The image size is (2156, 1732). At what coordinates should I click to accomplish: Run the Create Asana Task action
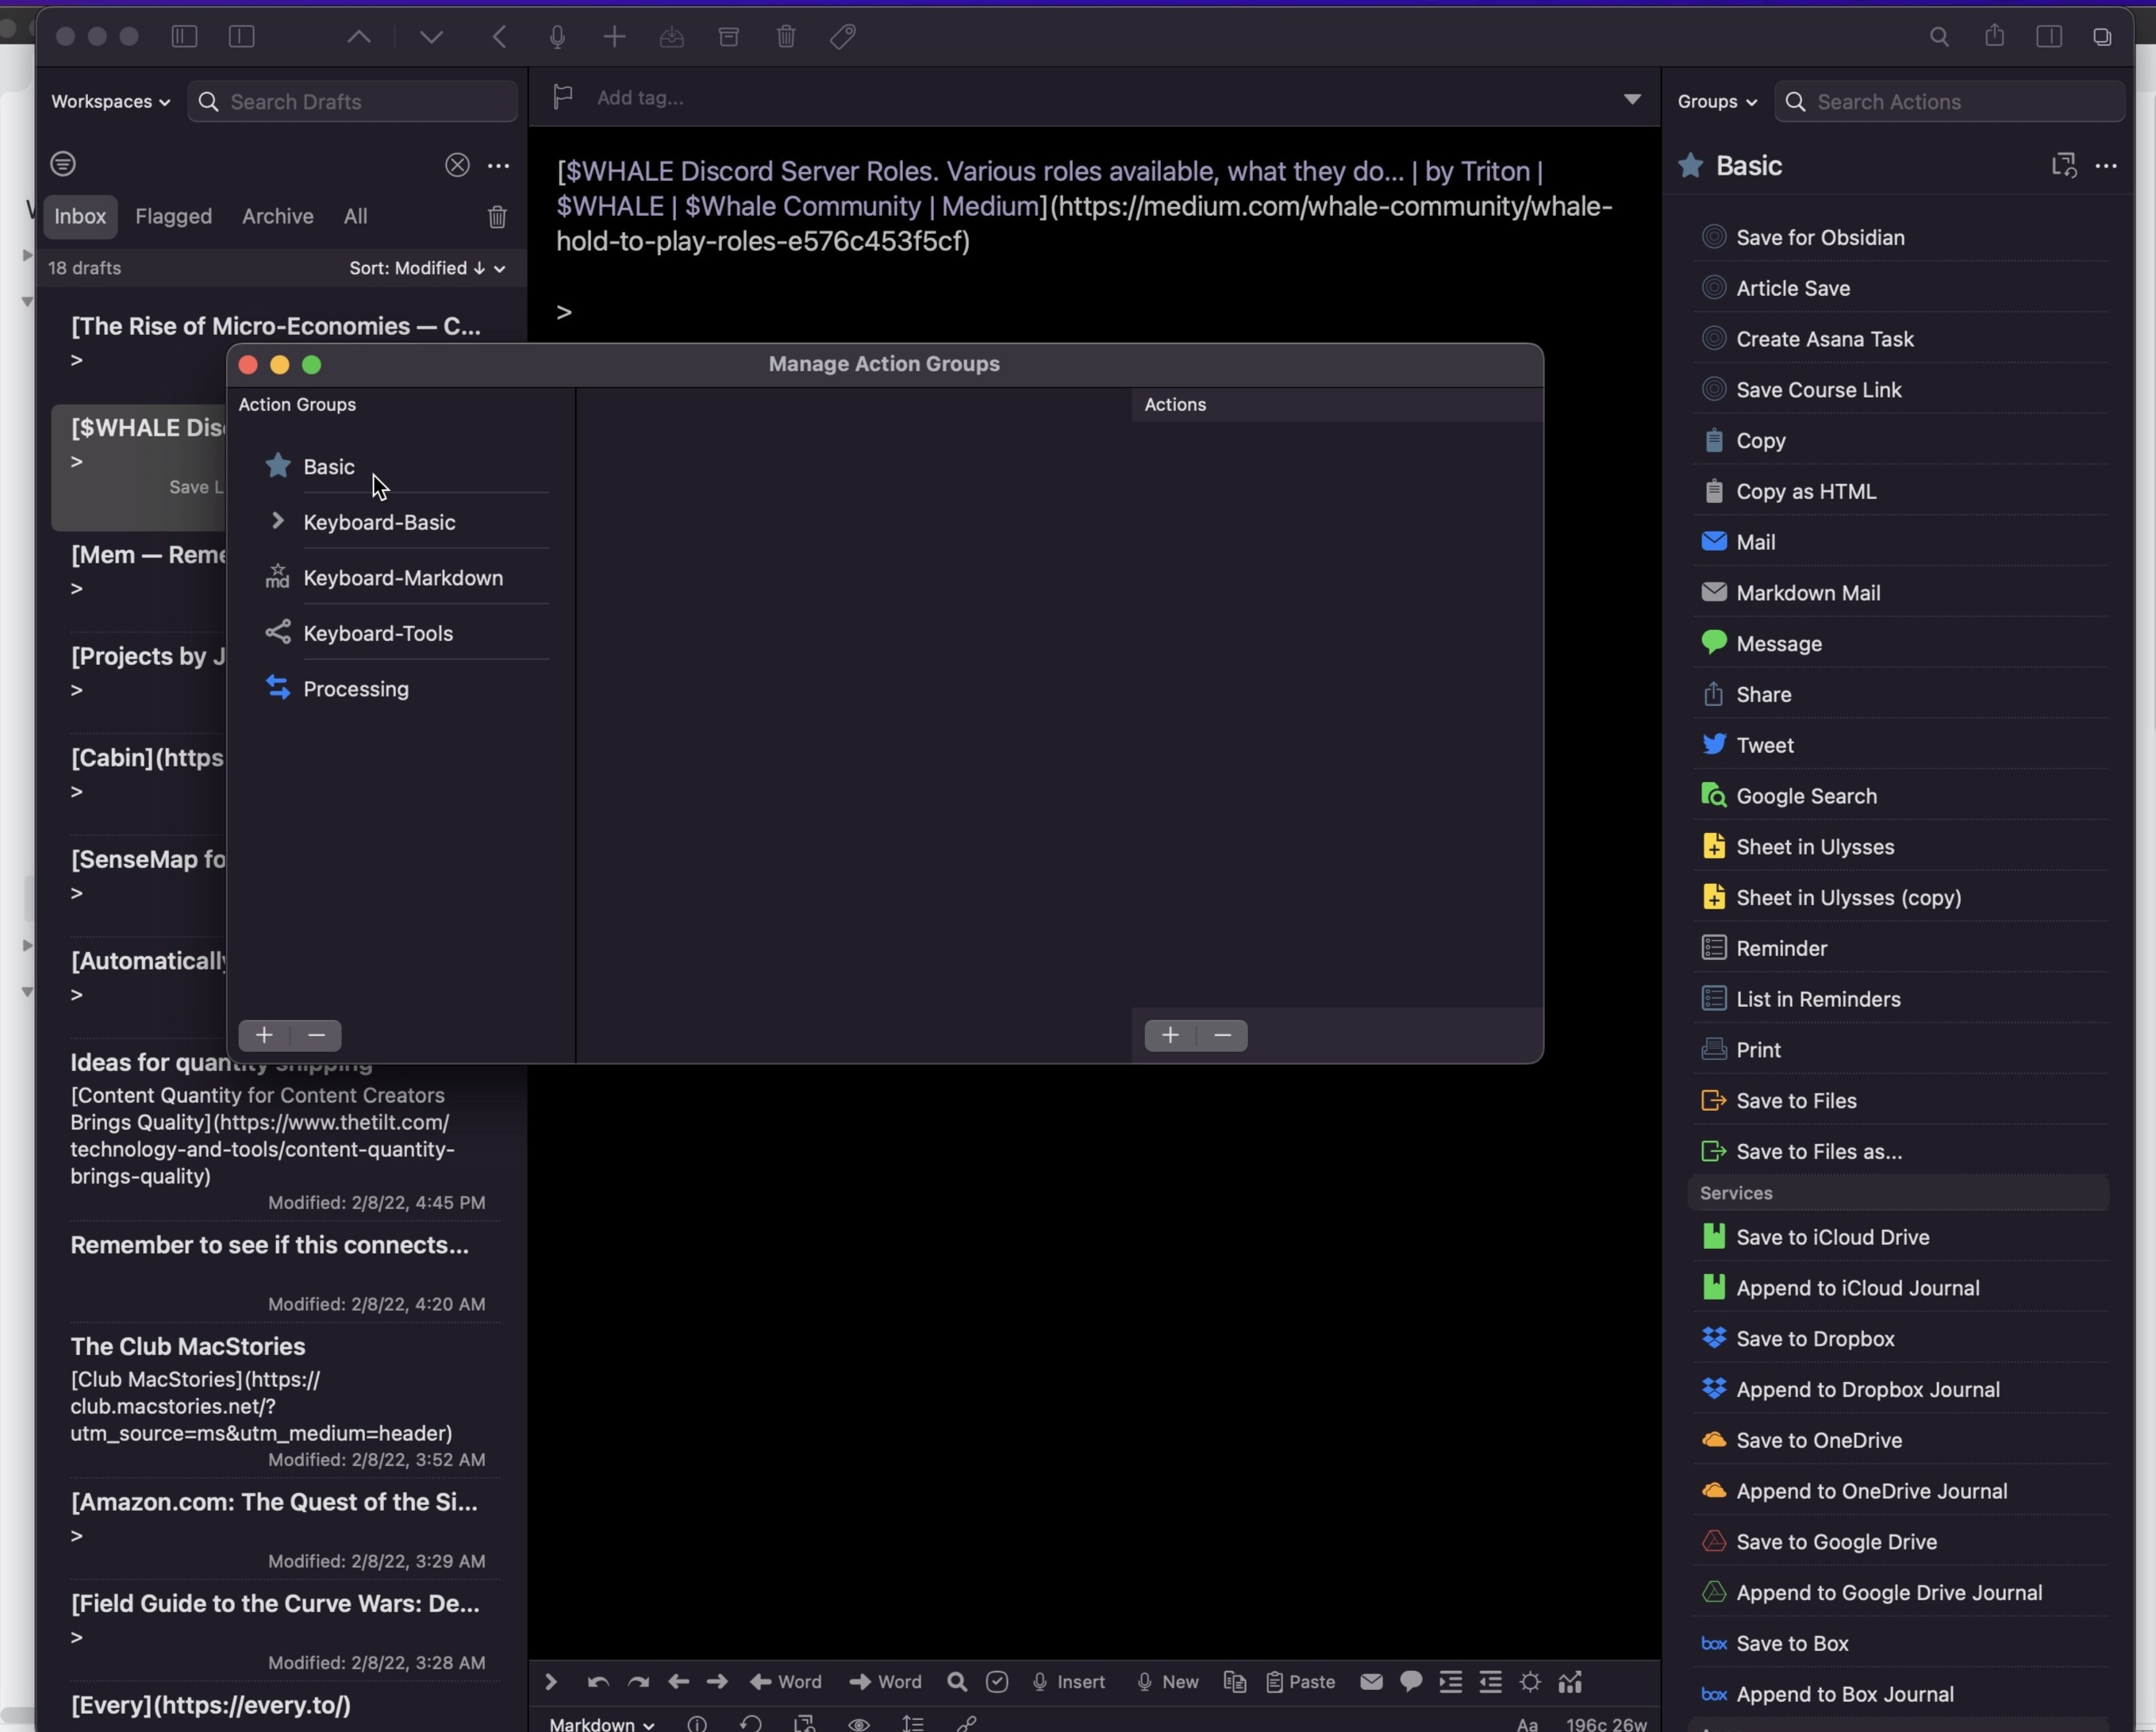1900,339
